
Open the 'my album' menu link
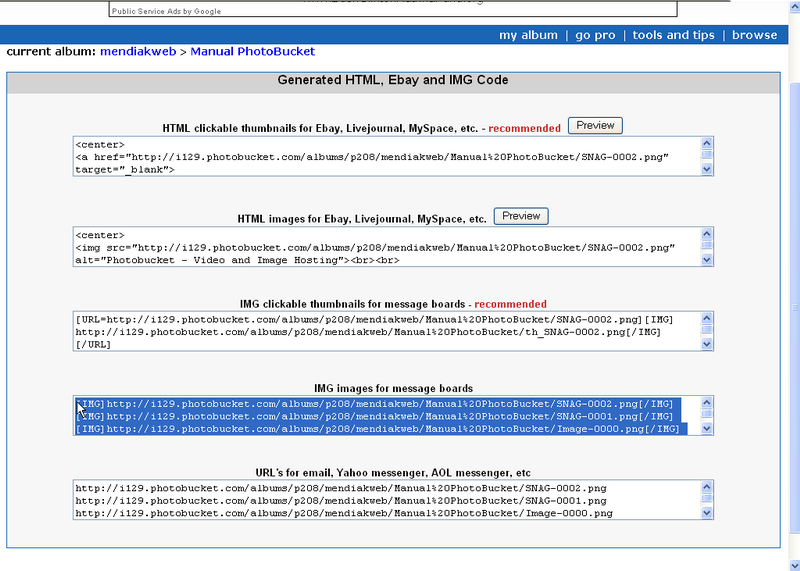[x=528, y=35]
